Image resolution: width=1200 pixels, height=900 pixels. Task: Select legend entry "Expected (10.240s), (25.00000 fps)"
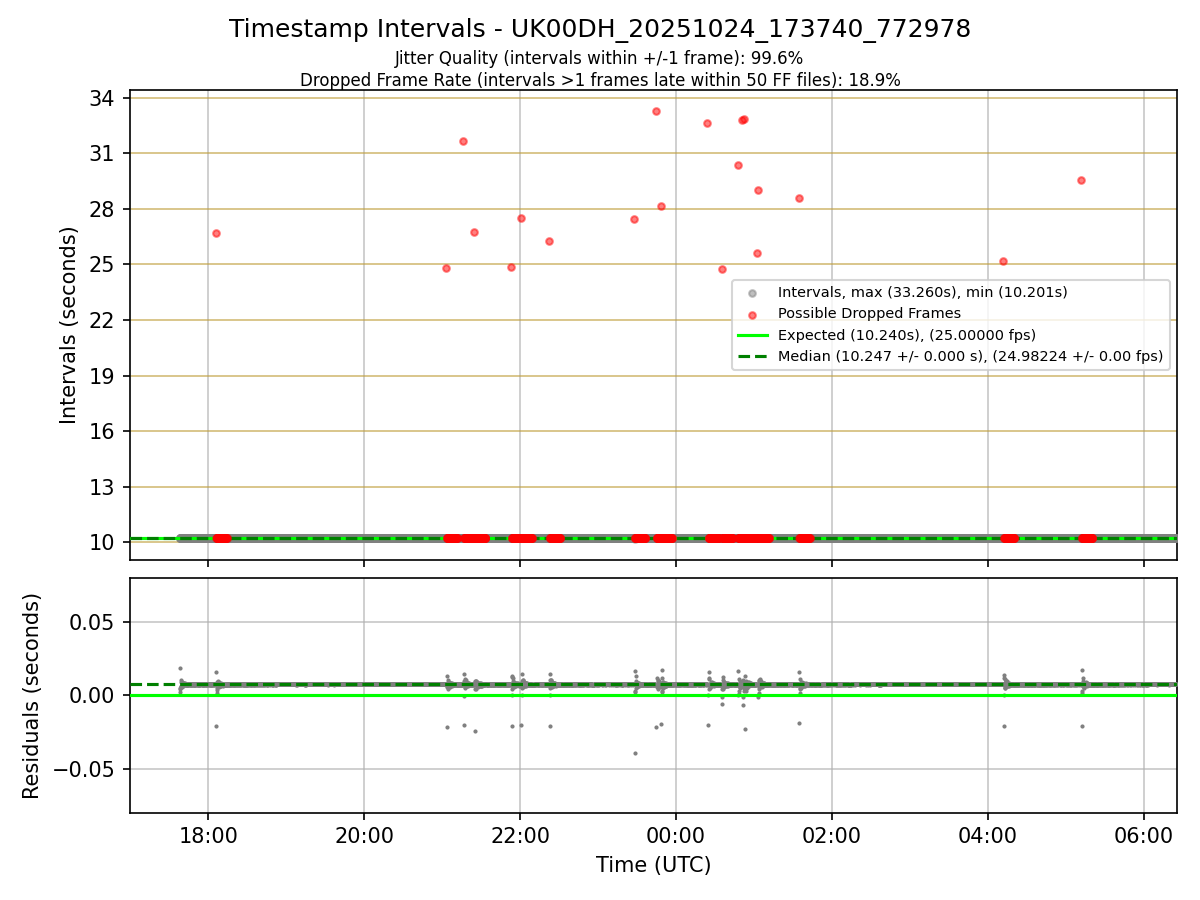pyautogui.click(x=906, y=335)
